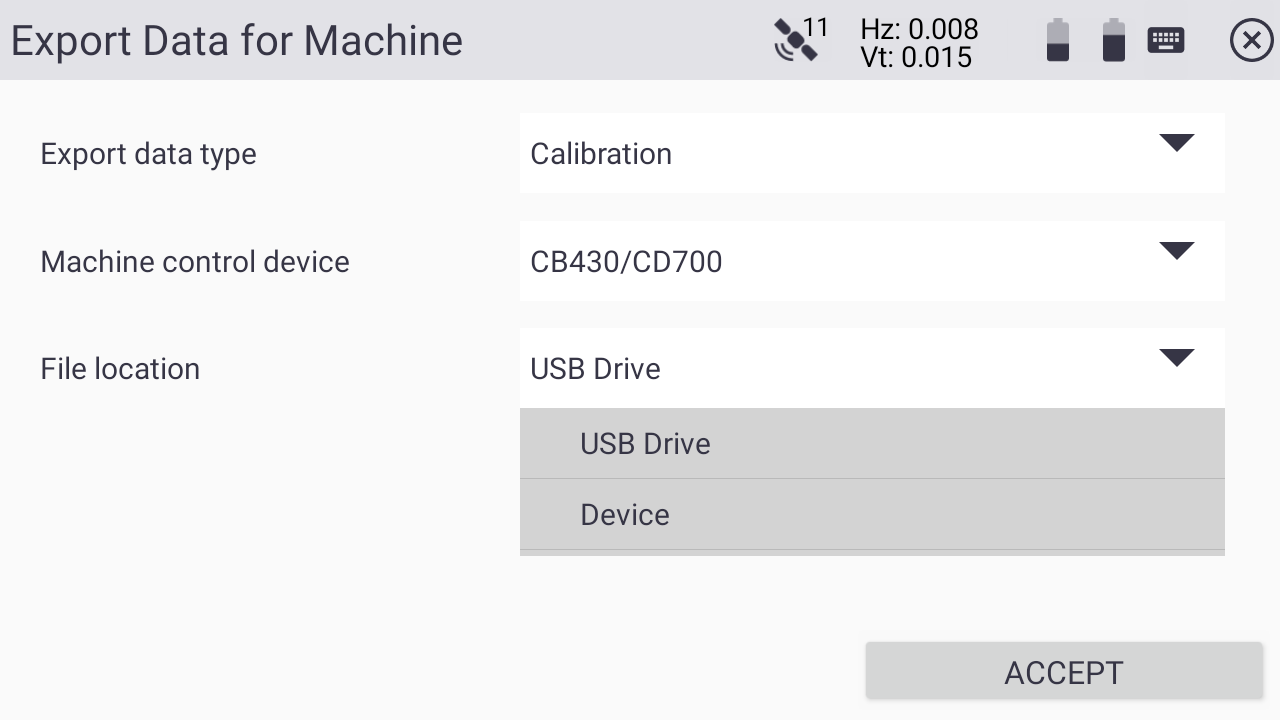The height and width of the screenshot is (720, 1280).
Task: Choose USB Drive from the list
Action: tap(872, 443)
